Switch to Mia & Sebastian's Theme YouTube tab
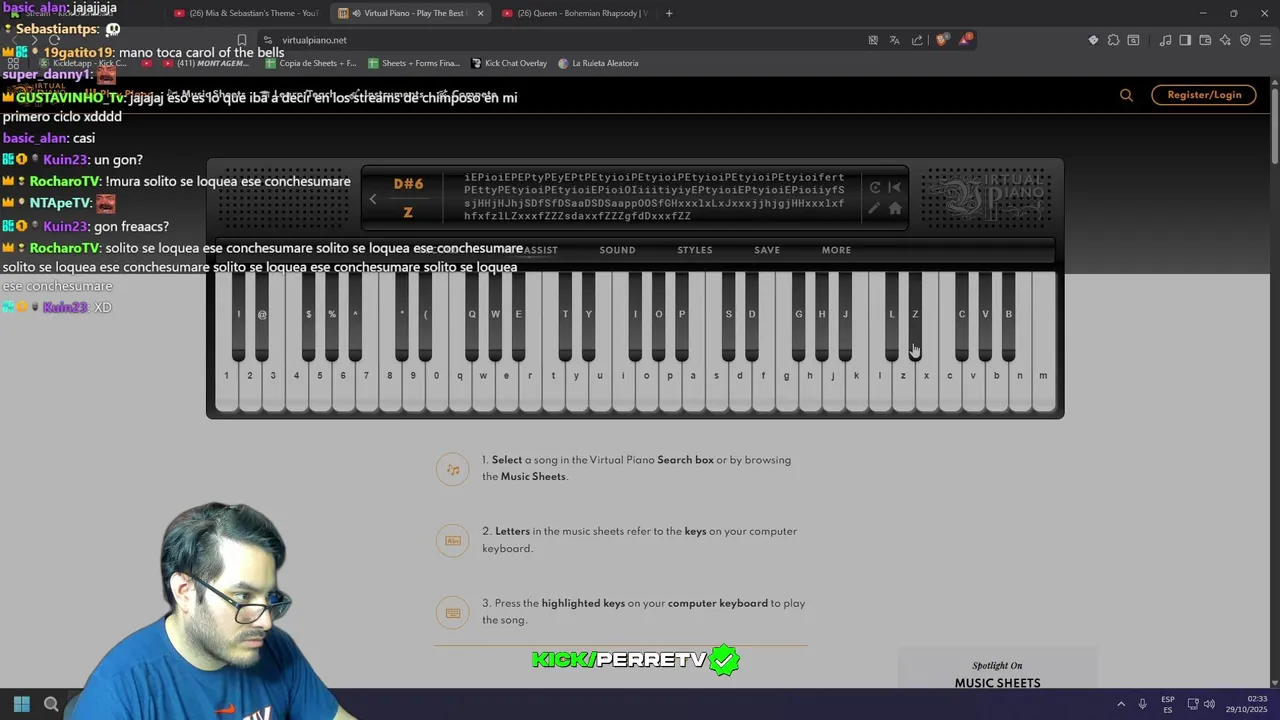Image resolution: width=1280 pixels, height=720 pixels. tap(247, 13)
